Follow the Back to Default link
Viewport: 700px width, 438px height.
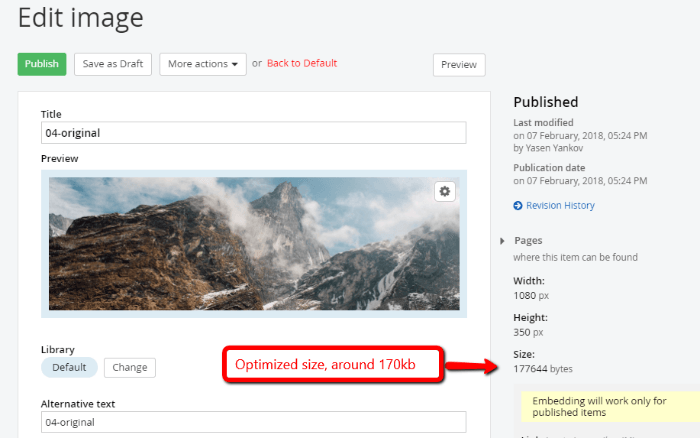coord(301,63)
